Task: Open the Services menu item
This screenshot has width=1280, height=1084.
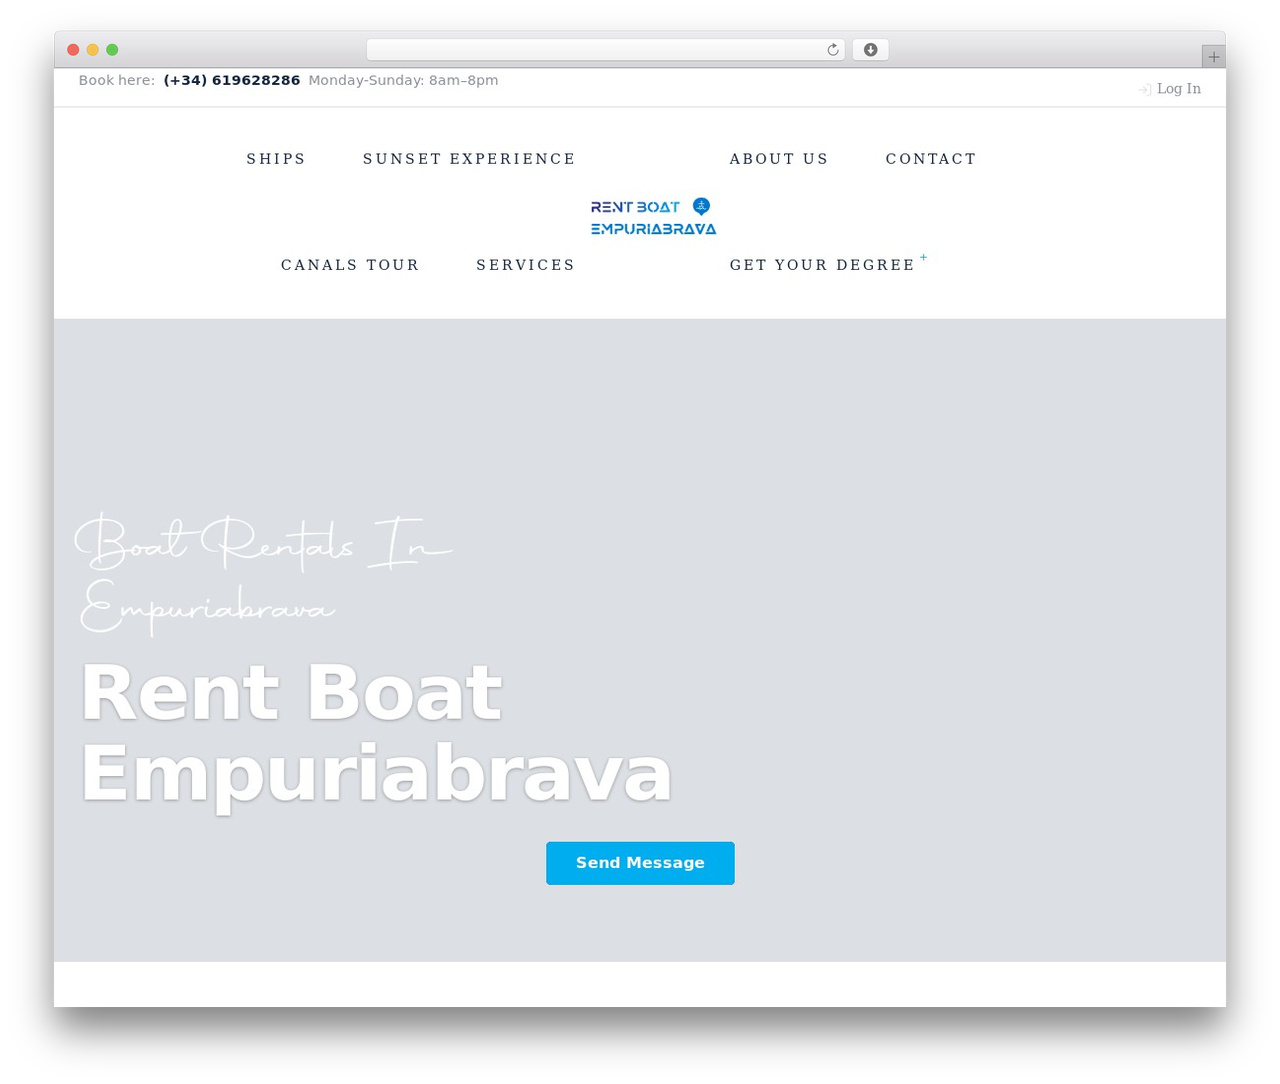Action: [x=526, y=265]
